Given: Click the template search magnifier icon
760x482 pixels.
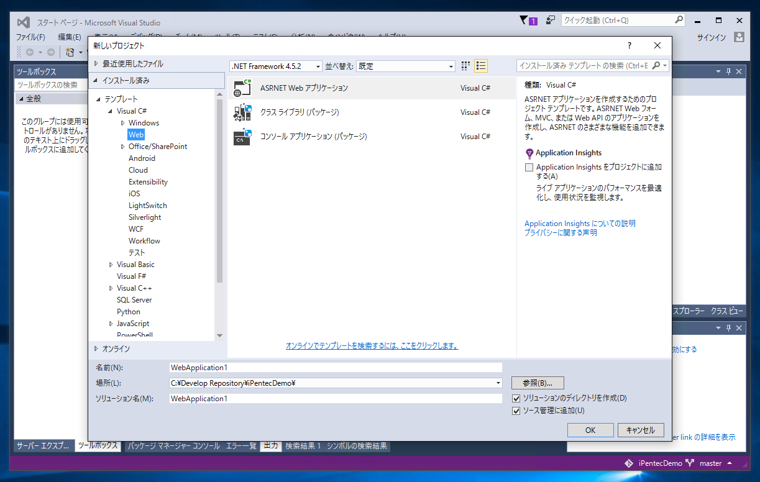Looking at the screenshot, I should tap(656, 65).
